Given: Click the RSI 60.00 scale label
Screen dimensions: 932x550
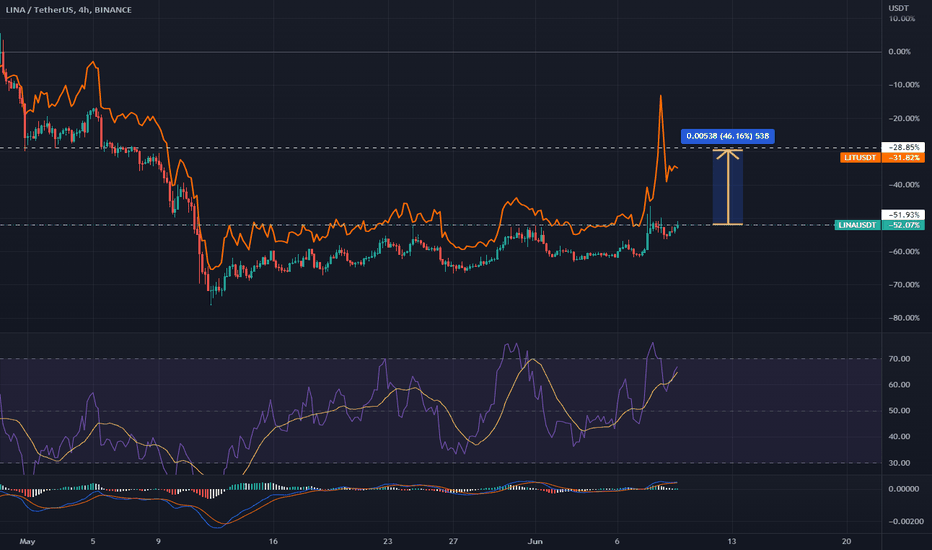Looking at the screenshot, I should (x=899, y=385).
